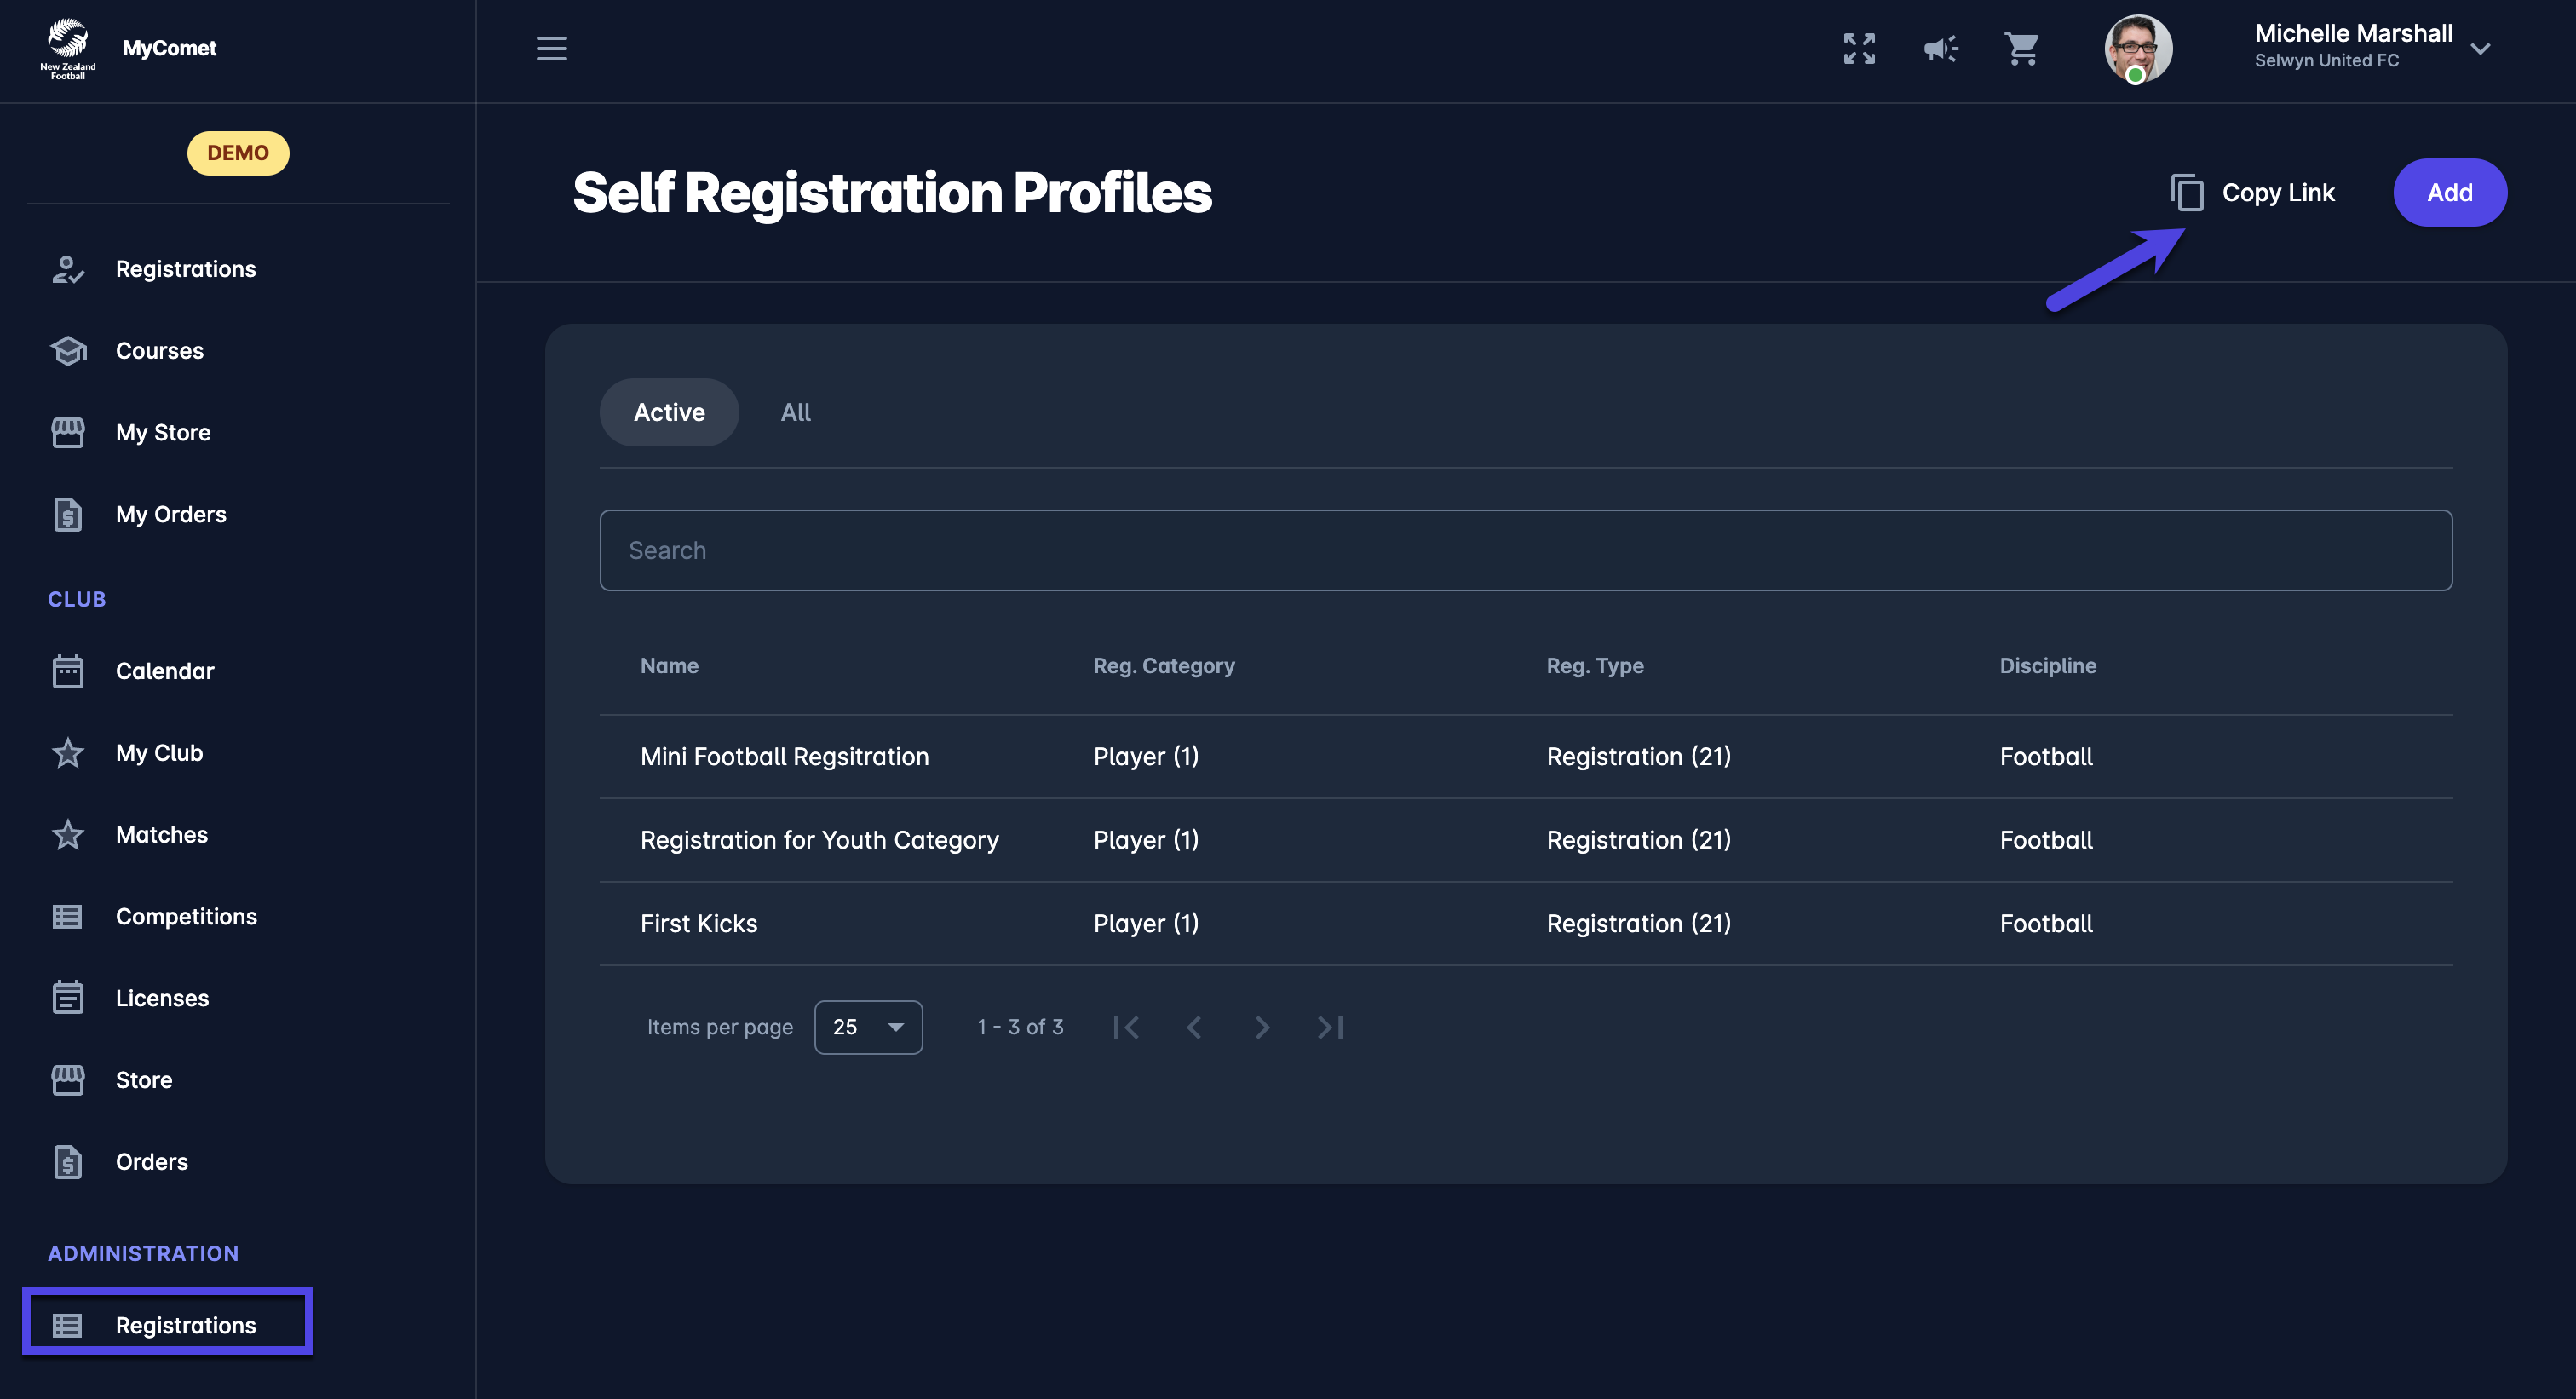Open the items per page dropdown

(x=867, y=1027)
